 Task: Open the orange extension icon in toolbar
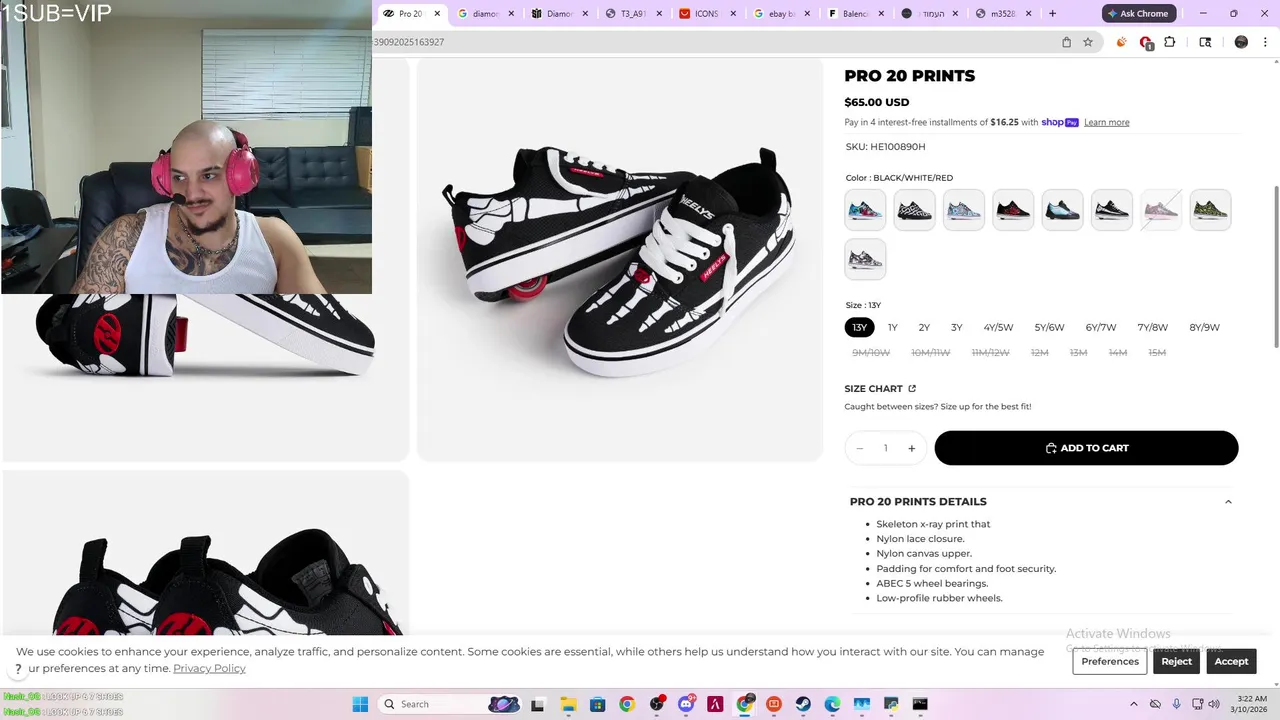1121,42
